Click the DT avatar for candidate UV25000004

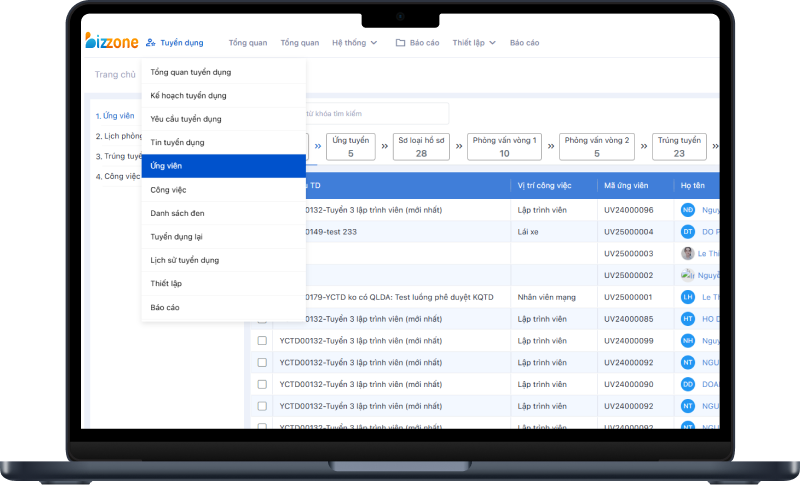[x=688, y=232]
